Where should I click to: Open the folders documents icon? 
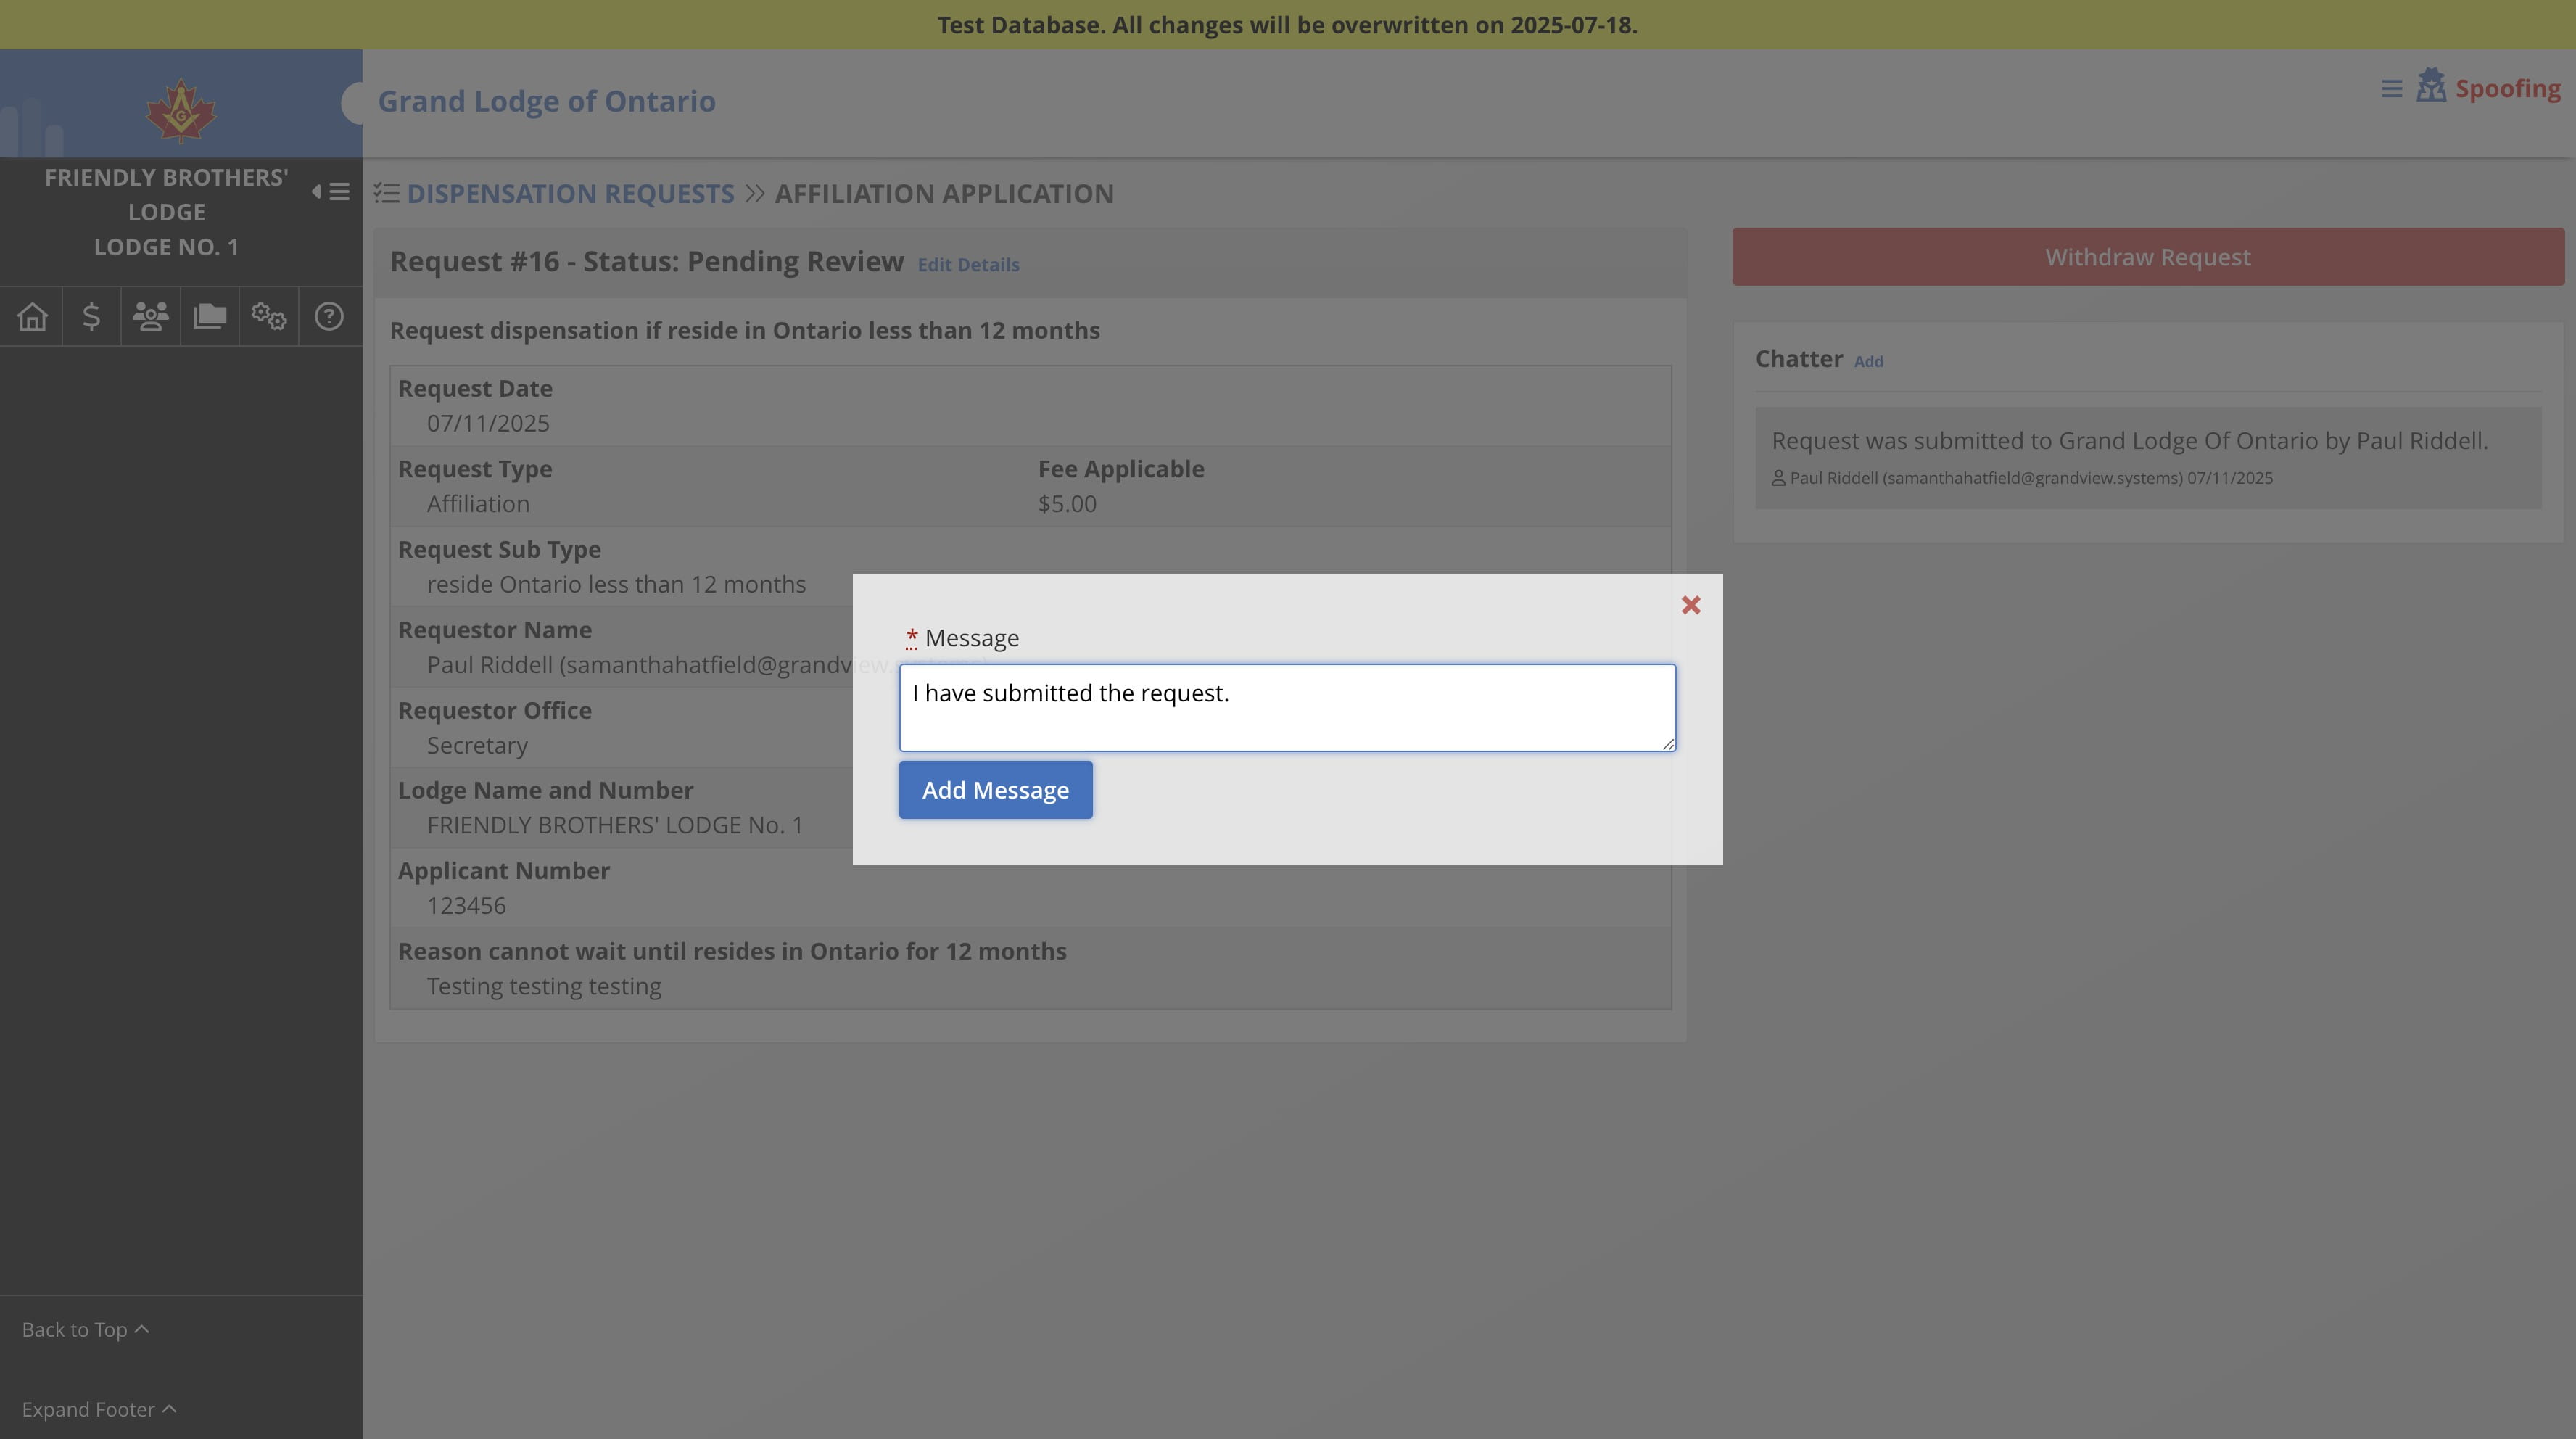coord(210,317)
